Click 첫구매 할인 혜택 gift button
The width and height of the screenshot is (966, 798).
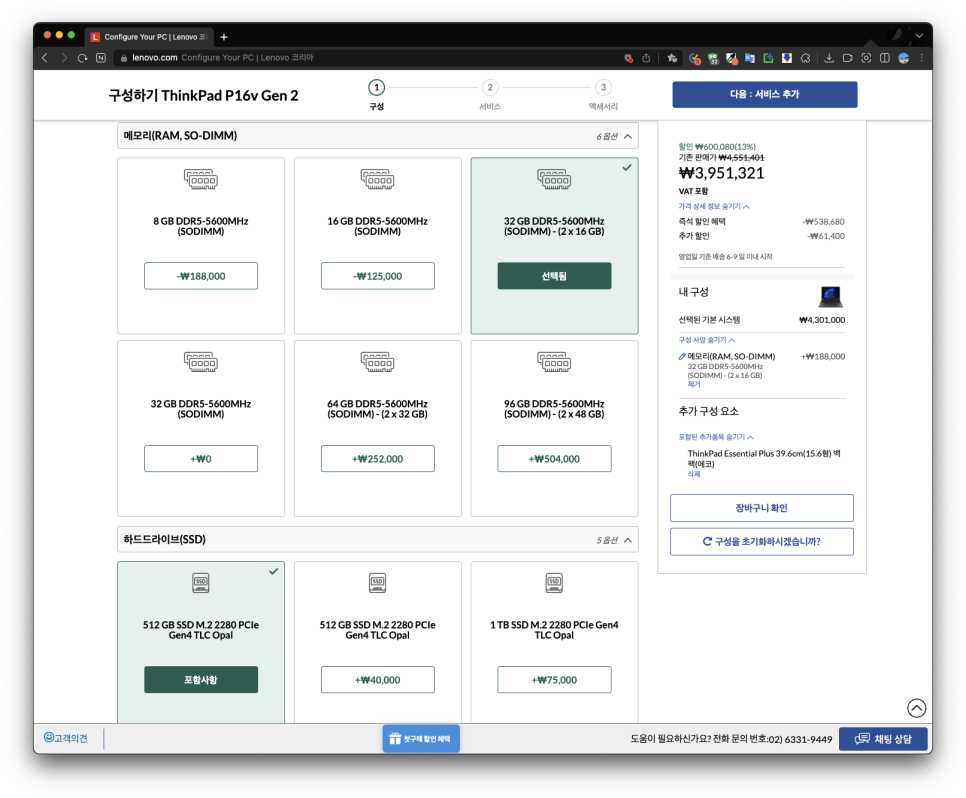click(x=421, y=738)
